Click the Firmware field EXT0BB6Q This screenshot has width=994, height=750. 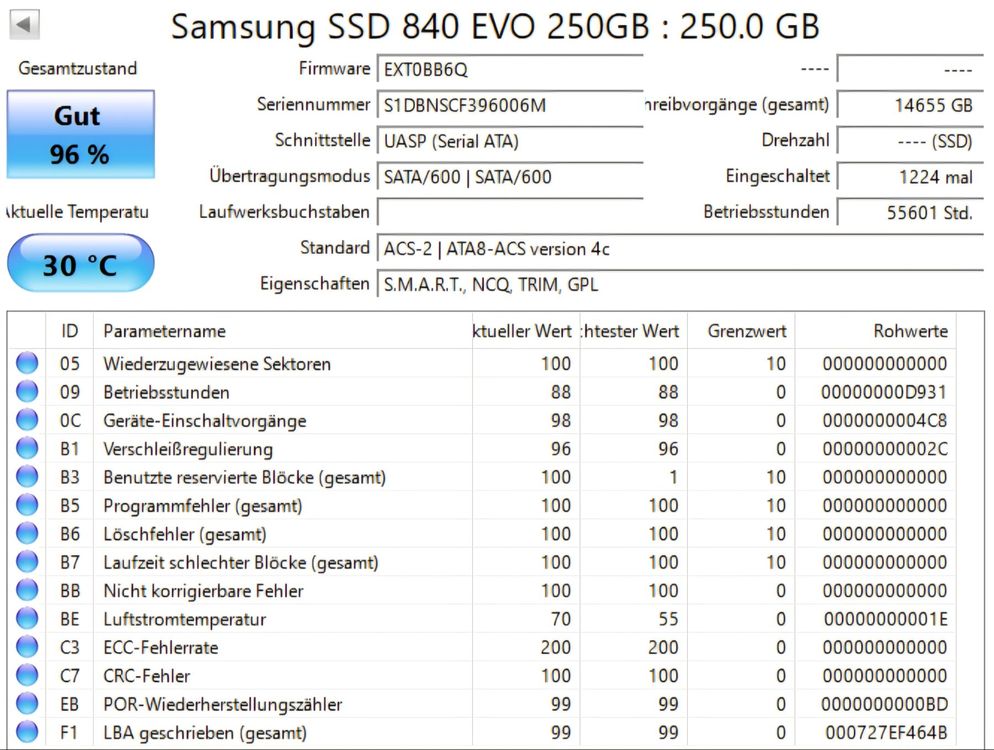510,69
